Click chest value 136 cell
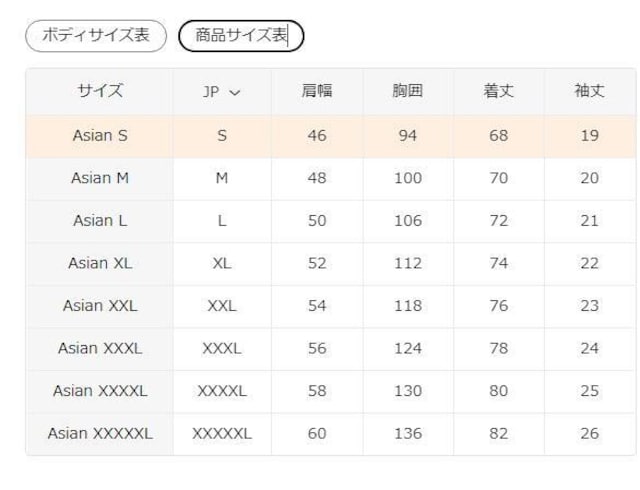 tap(407, 433)
